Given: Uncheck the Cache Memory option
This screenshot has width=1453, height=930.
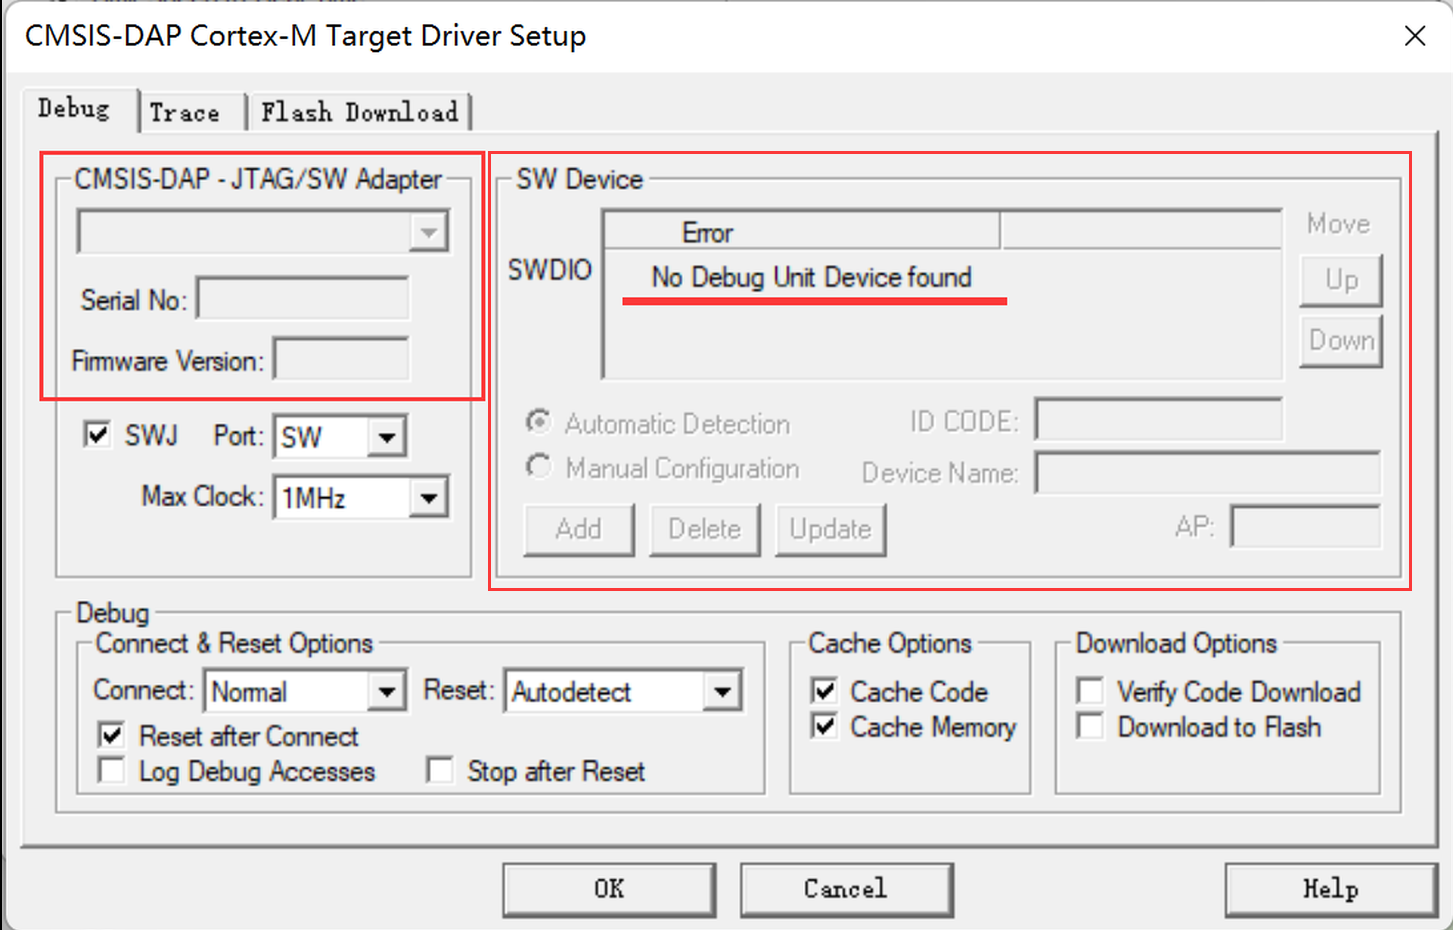Looking at the screenshot, I should 825,727.
